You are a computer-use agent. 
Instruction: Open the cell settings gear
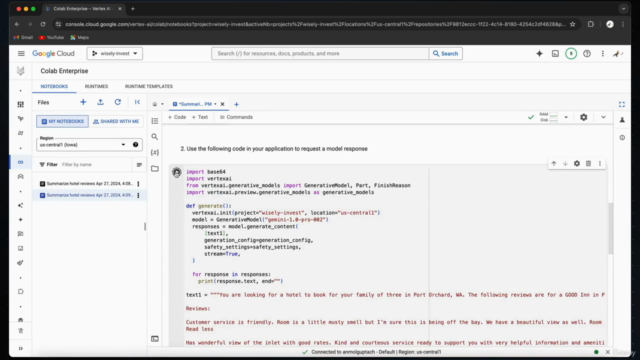577,164
